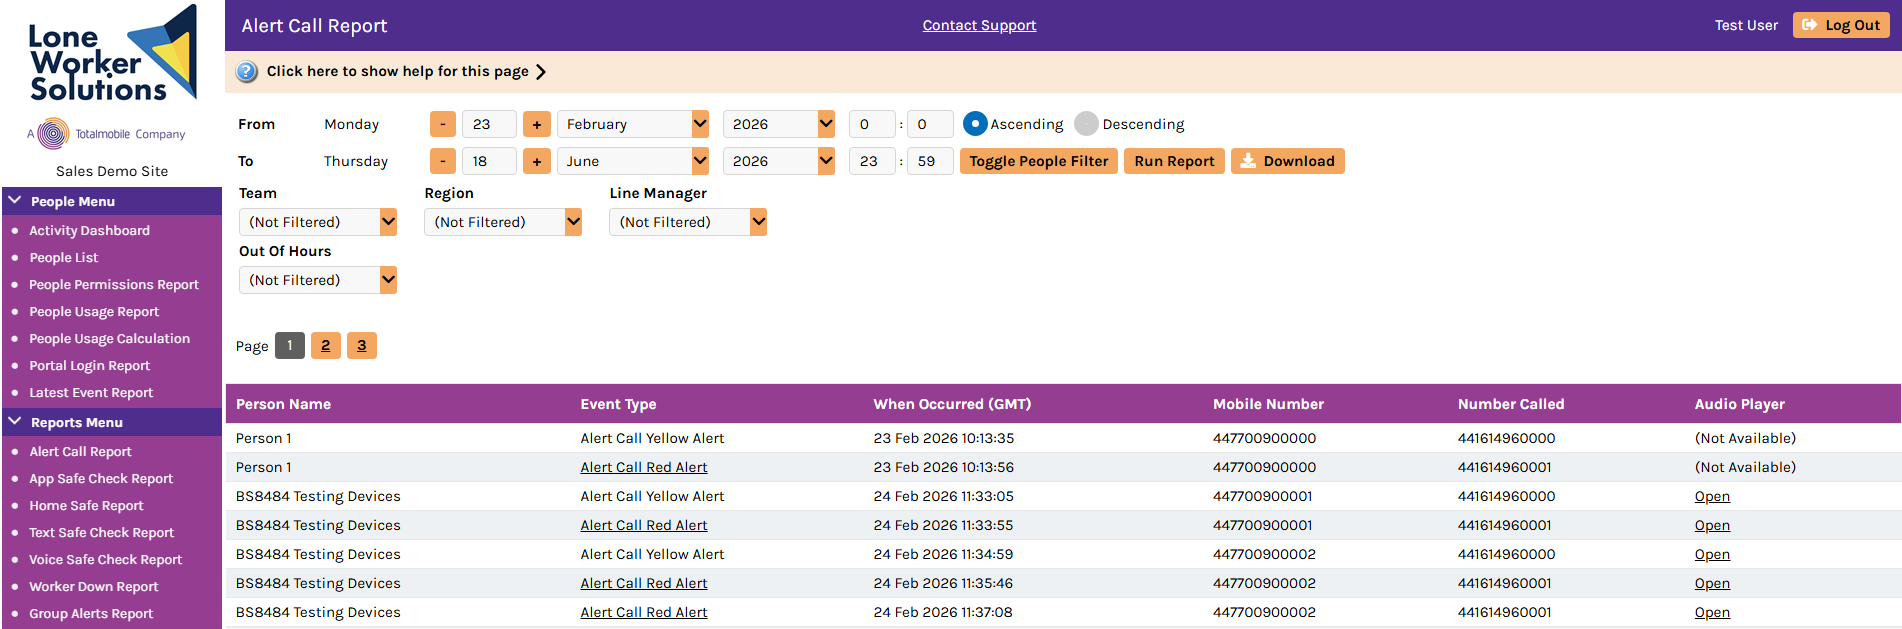Image resolution: width=1902 pixels, height=629 pixels.
Task: Open the Team filter dropdown
Action: click(x=318, y=222)
